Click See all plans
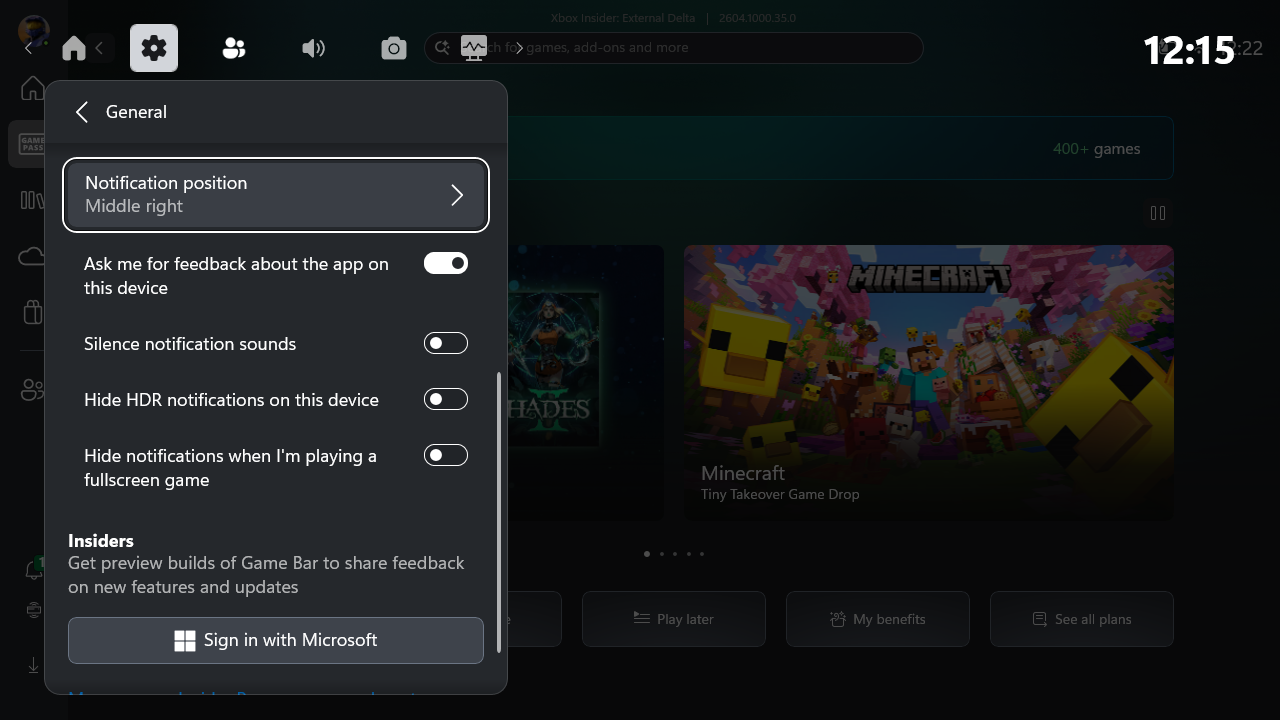The height and width of the screenshot is (720, 1280). [x=1081, y=618]
